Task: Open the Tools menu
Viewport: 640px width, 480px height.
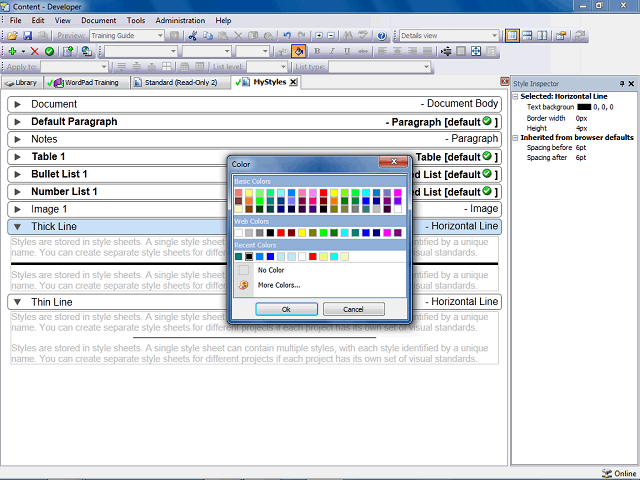Action: [x=136, y=20]
